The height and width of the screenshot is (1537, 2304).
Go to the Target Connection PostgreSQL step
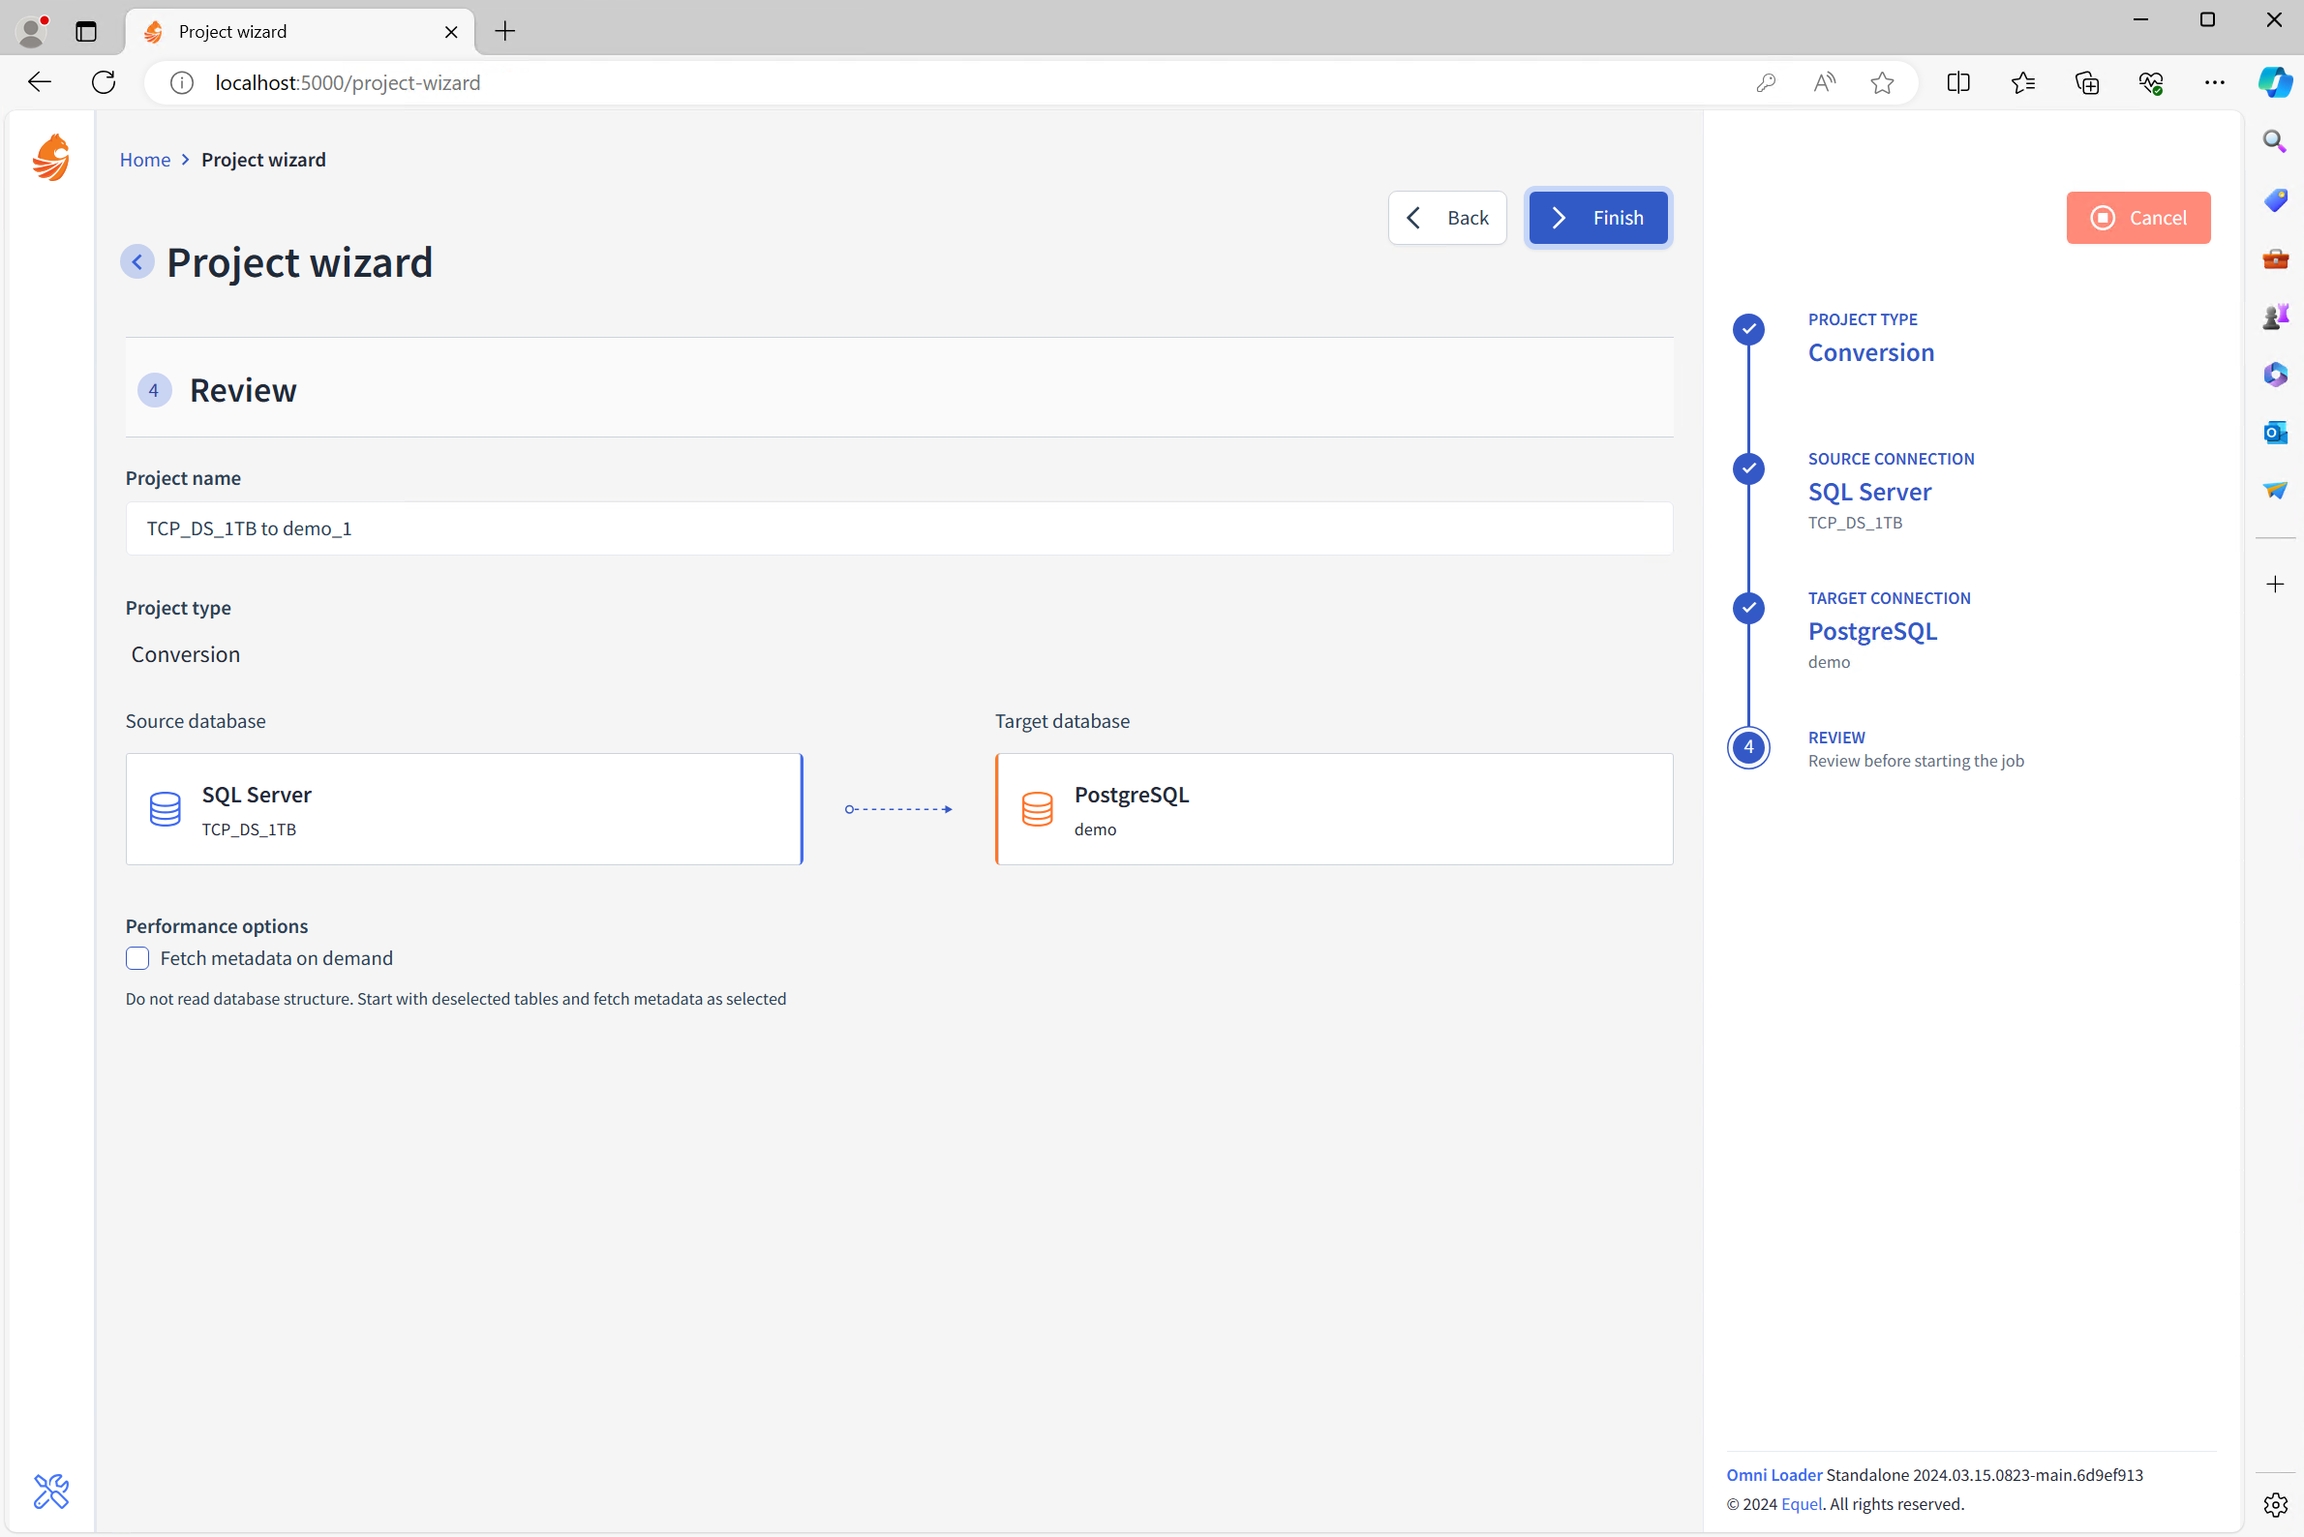1871,631
